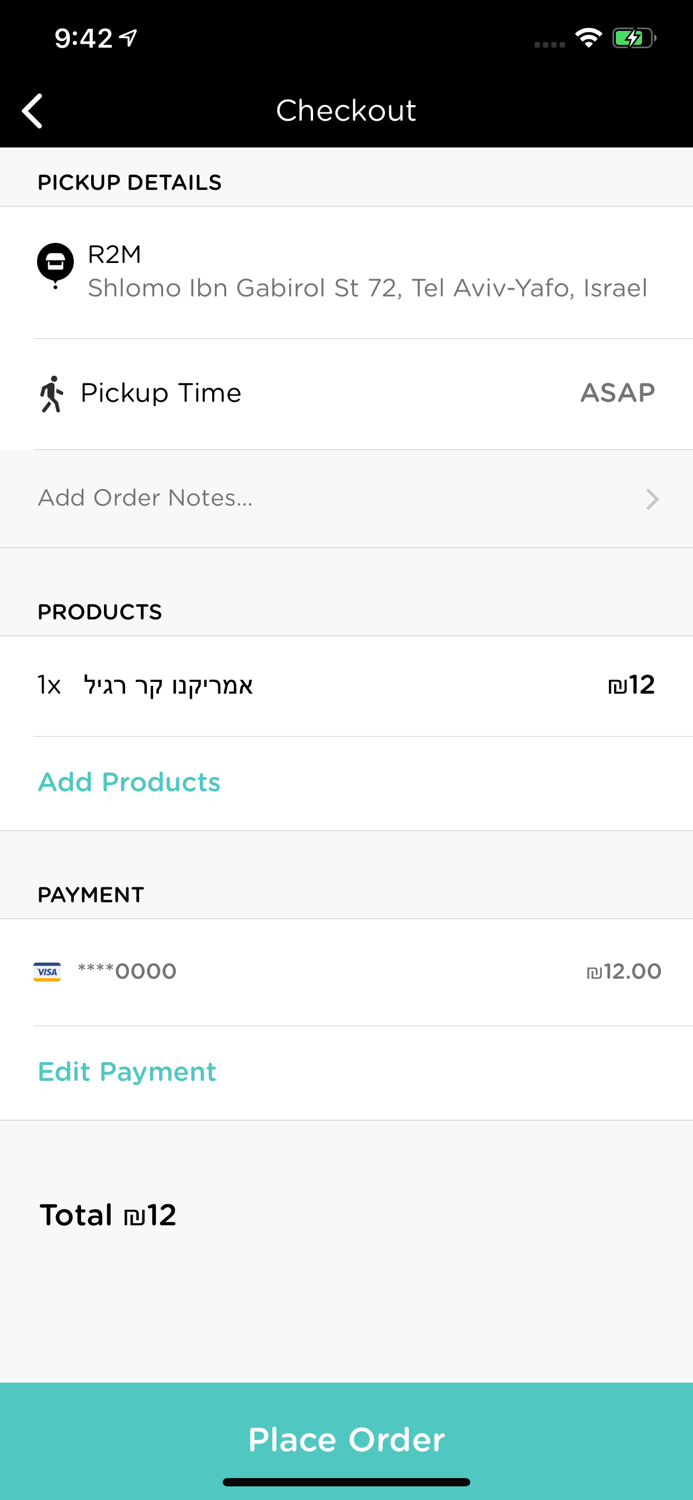Tap the Wi-Fi status icon
This screenshot has width=693, height=1500.
(x=589, y=38)
